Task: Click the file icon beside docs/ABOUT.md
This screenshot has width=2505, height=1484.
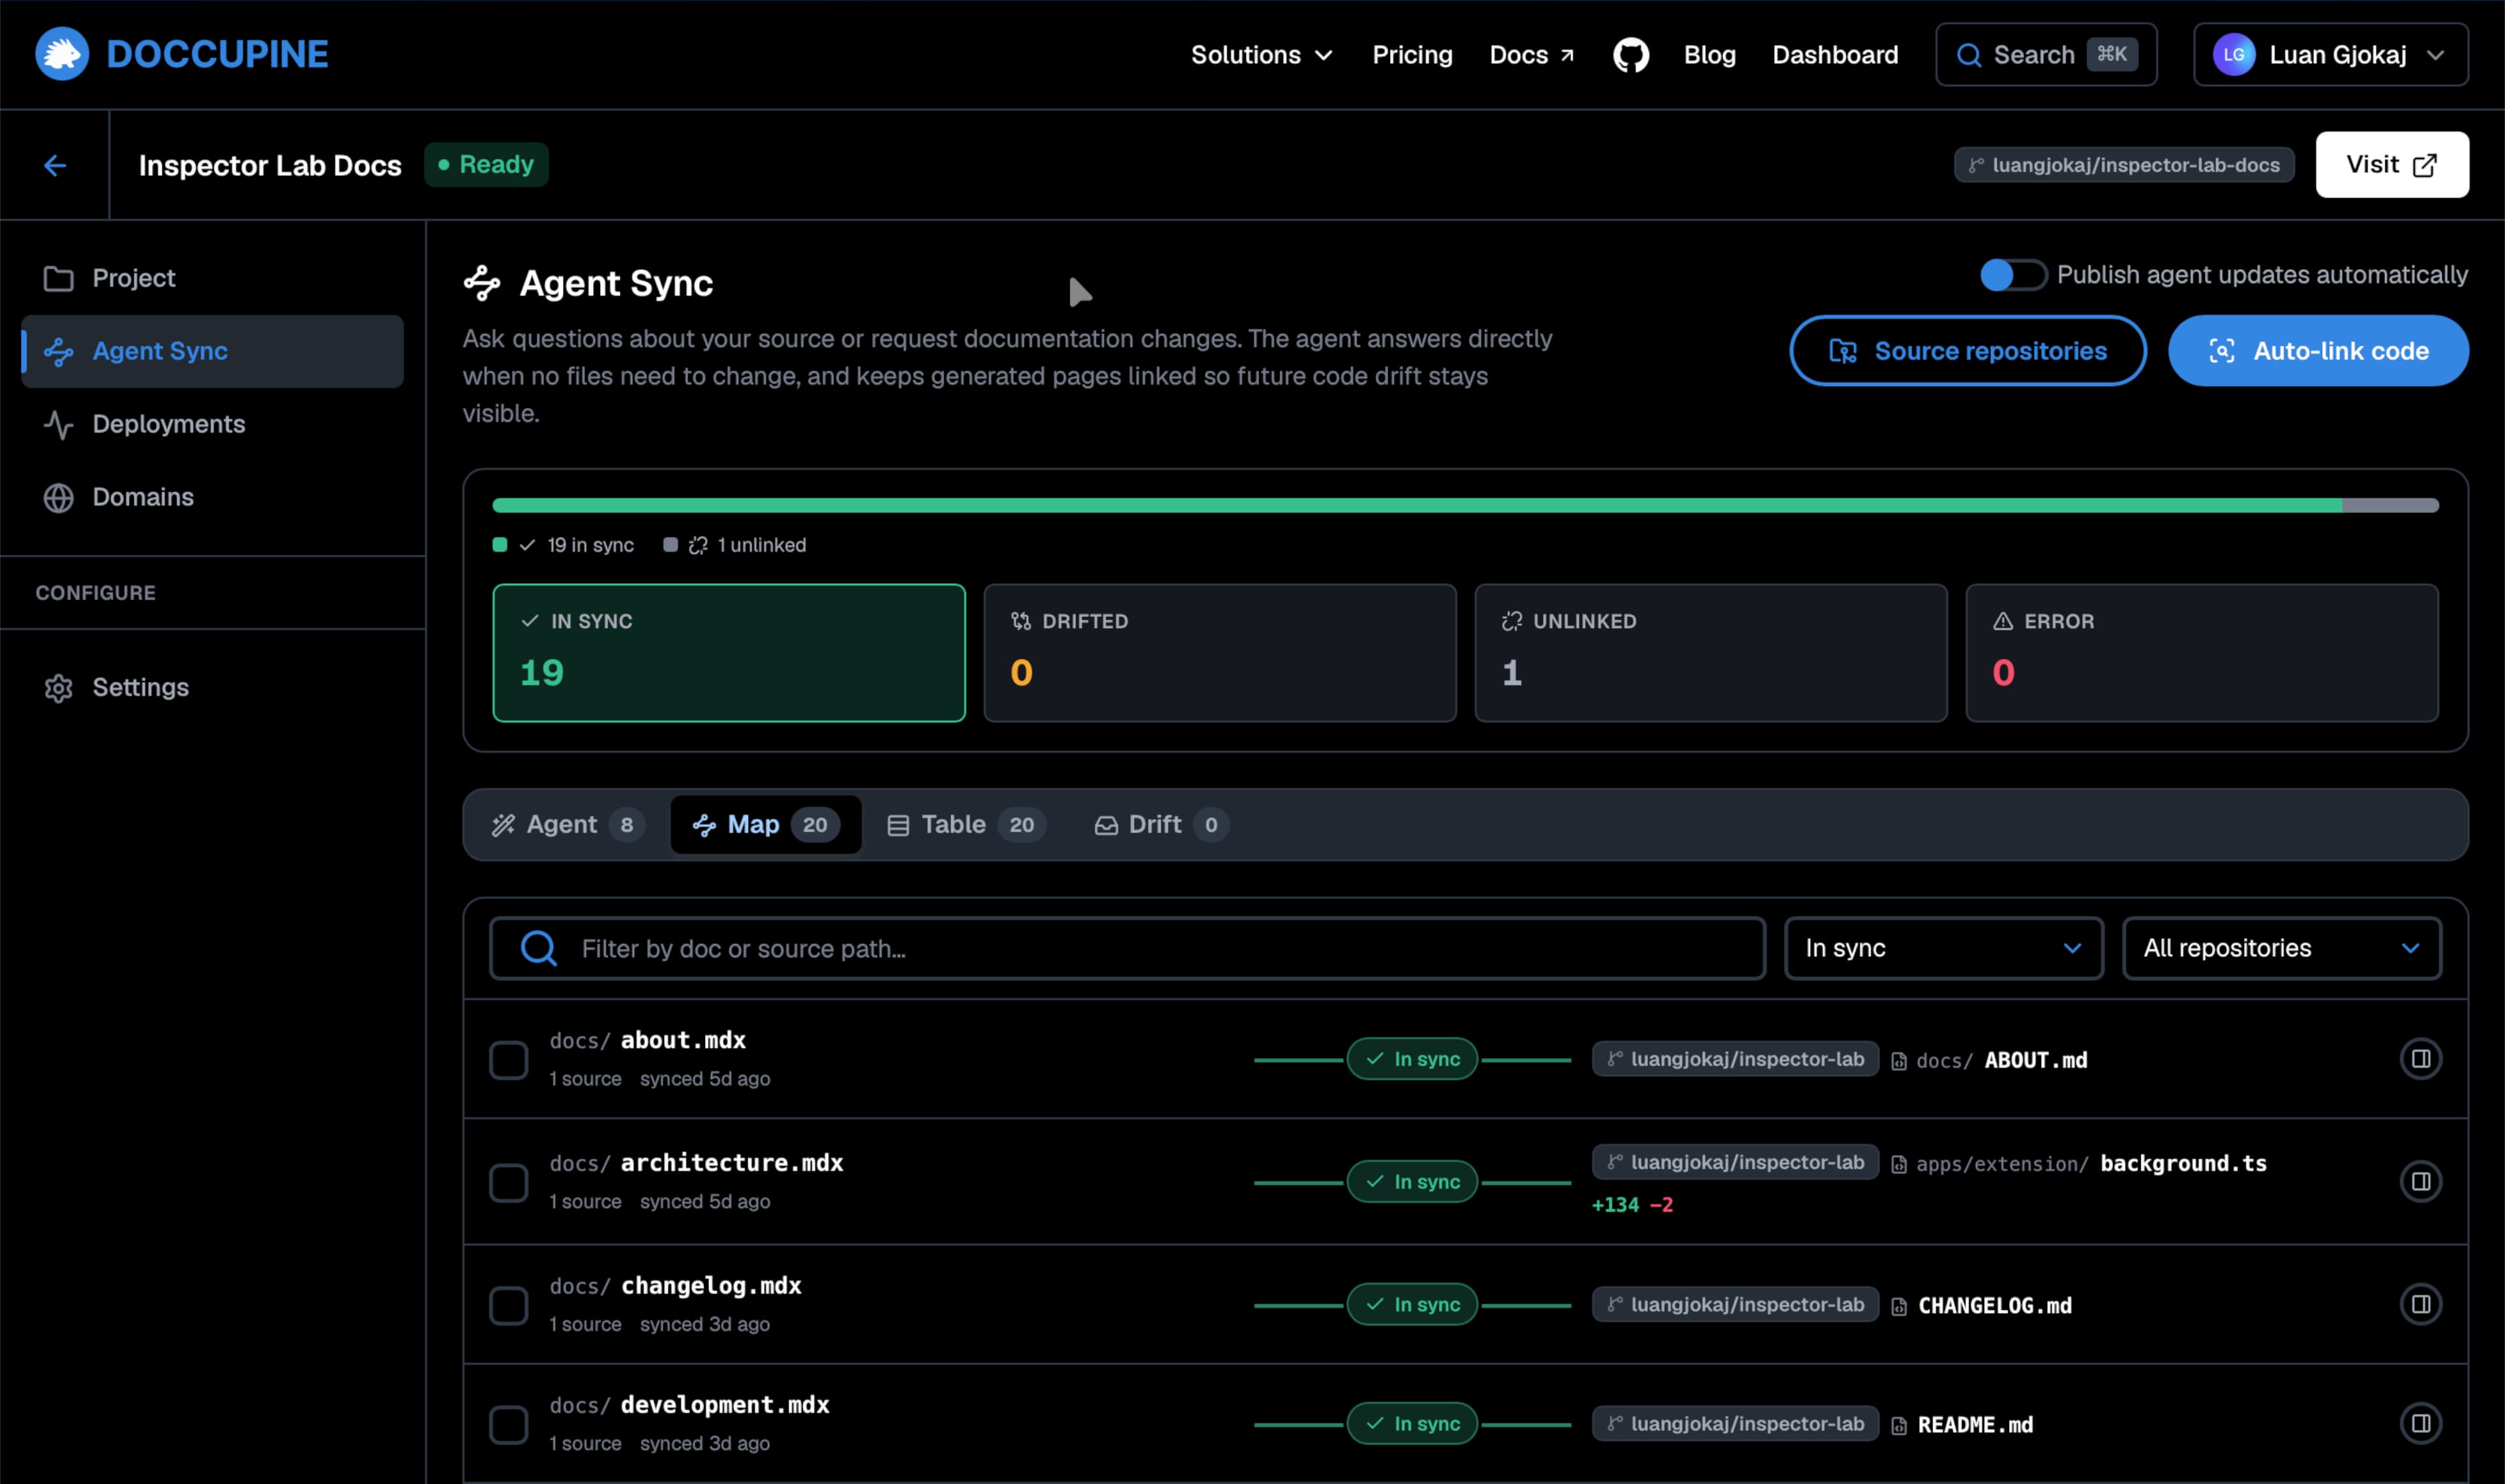Action: point(1898,1061)
